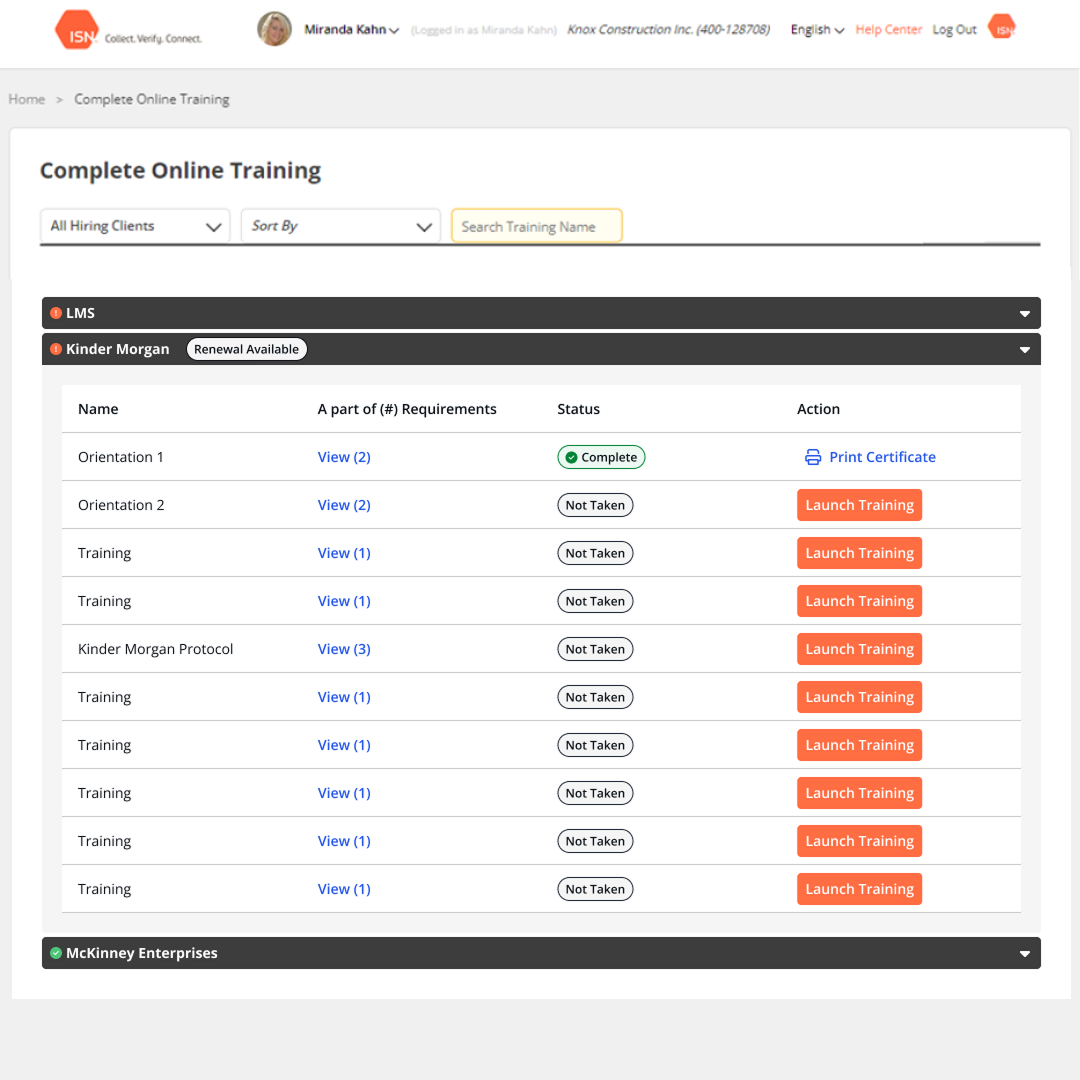Click the Orientation 2 name cell
Viewport: 1080px width, 1080px height.
121,506
